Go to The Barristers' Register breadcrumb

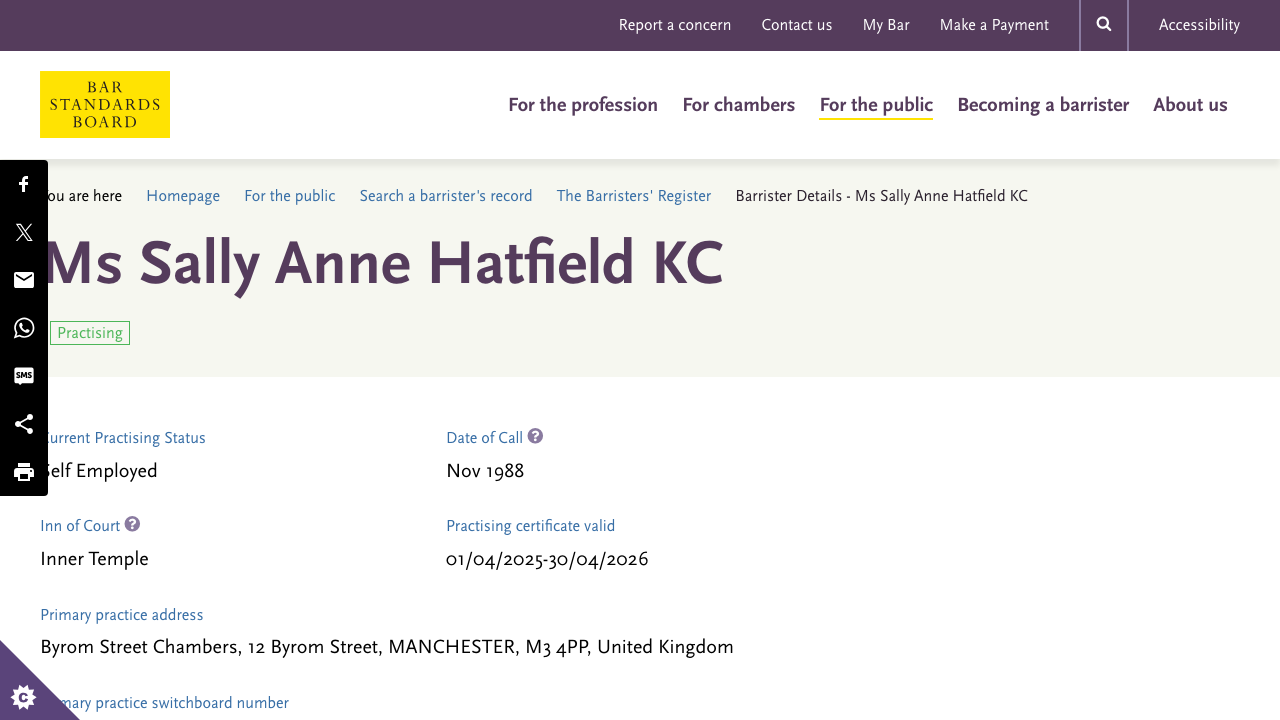[634, 196]
